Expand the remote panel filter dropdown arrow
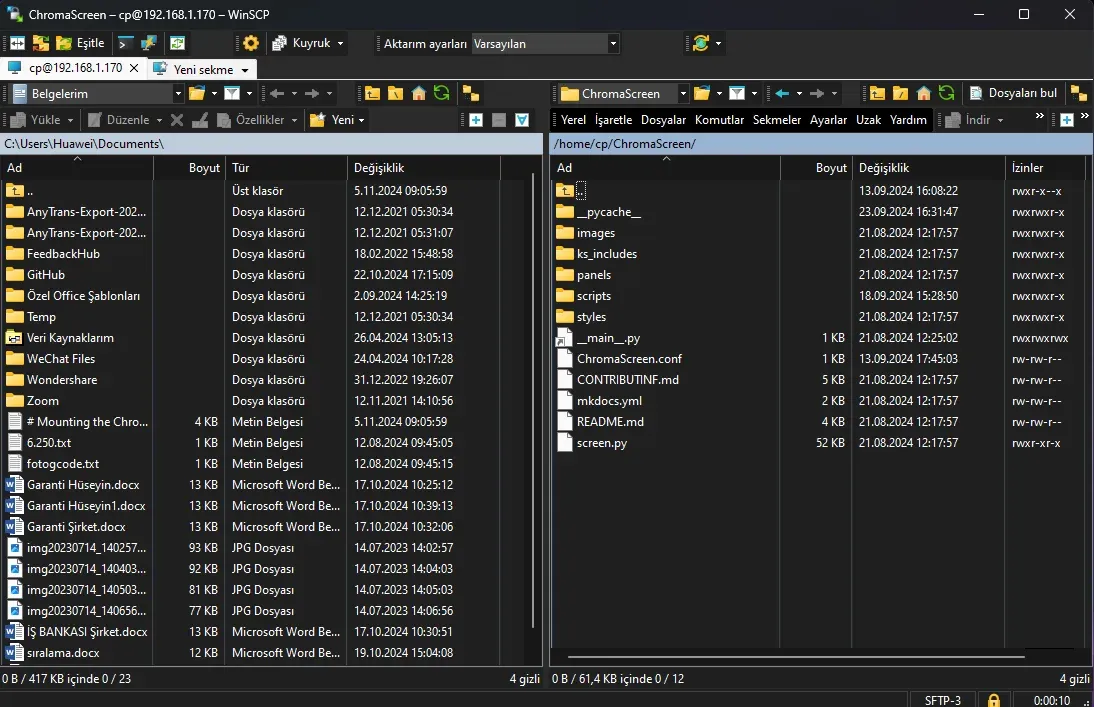This screenshot has height=707, width=1094. pyautogui.click(x=754, y=94)
